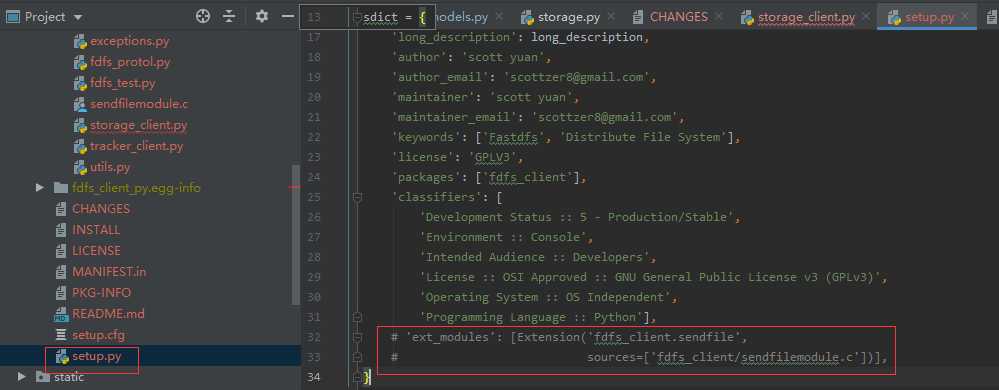
Task: Fold the classifiers block at line 25
Action: coord(357,198)
